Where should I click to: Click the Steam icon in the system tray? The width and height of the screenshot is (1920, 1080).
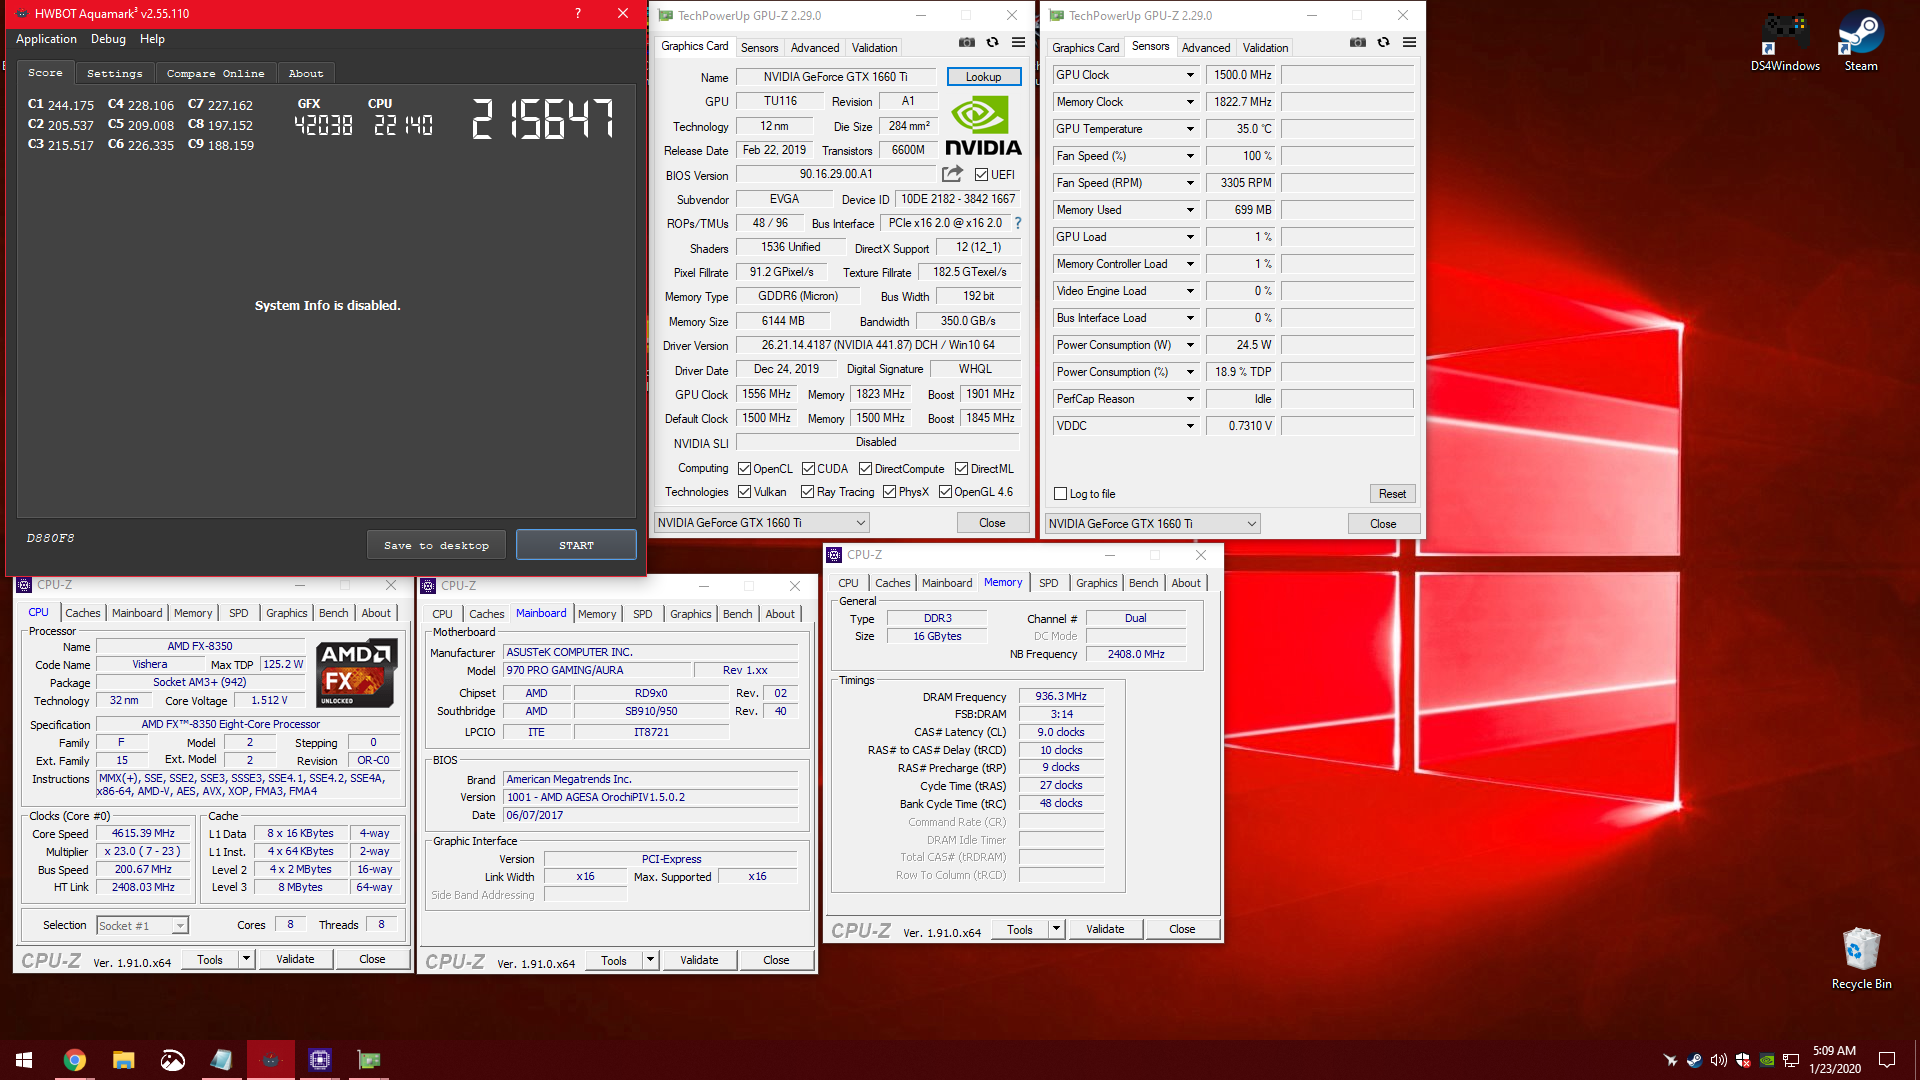coord(1694,1060)
